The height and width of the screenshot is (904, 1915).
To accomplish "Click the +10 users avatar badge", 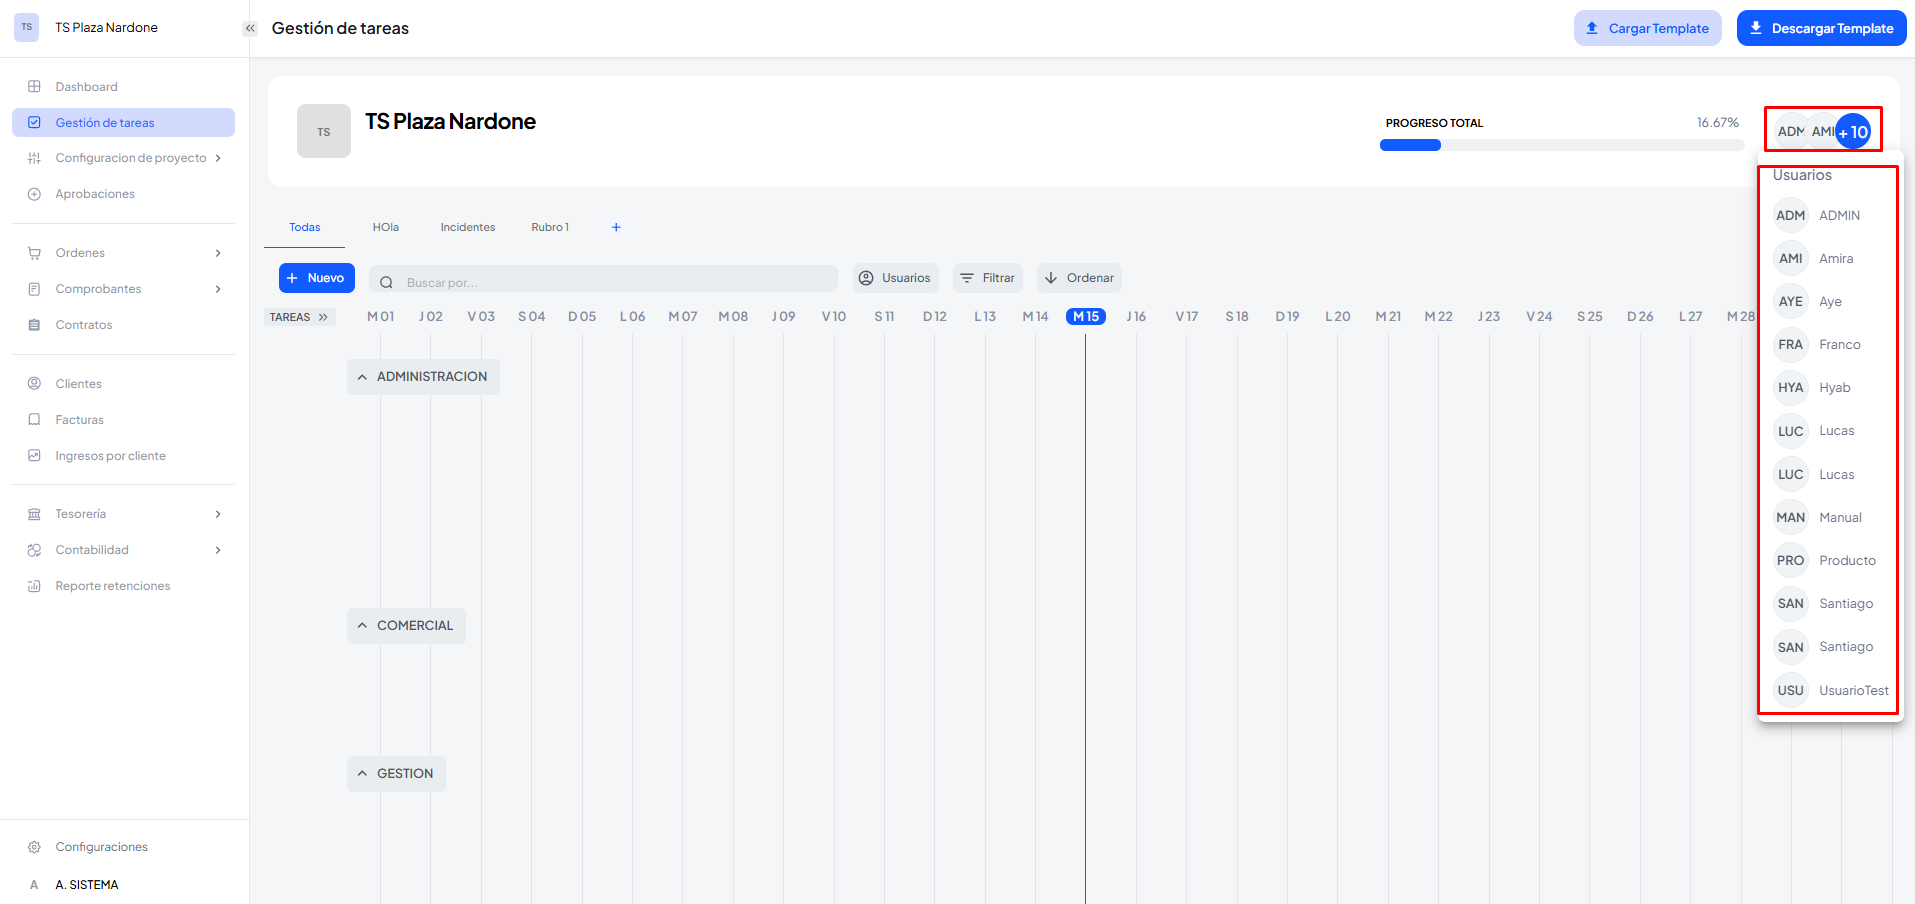I will [1853, 132].
